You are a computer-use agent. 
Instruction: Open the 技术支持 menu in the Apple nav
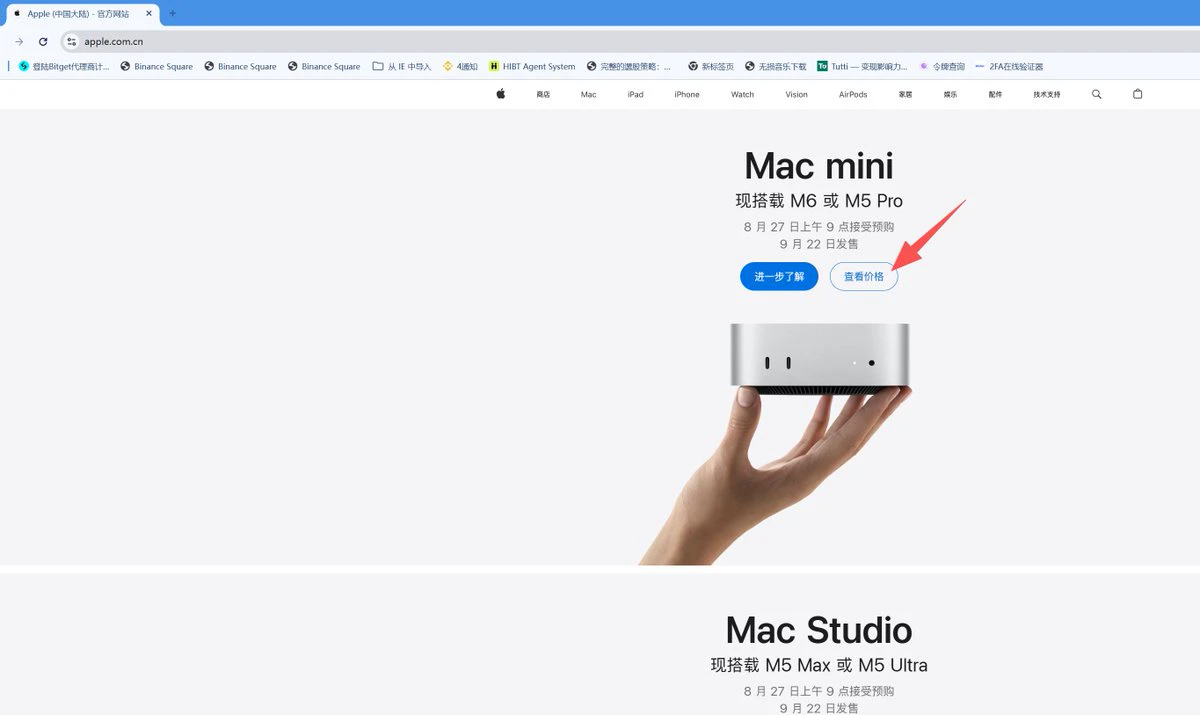1047,95
